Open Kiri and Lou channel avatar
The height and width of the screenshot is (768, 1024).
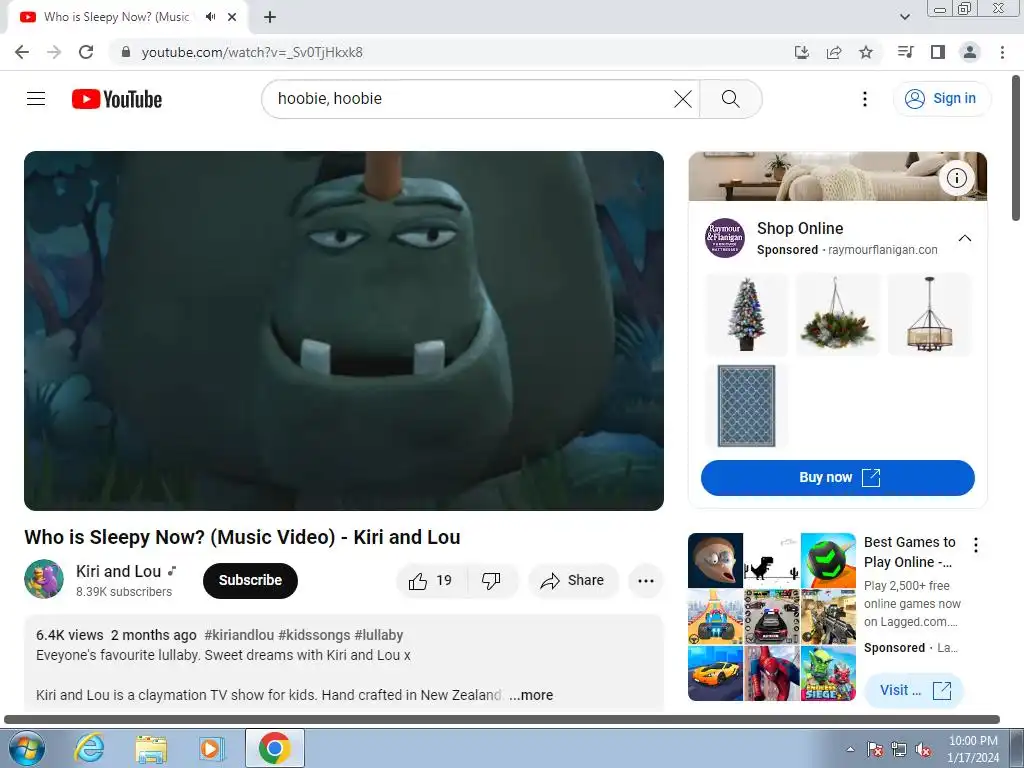coord(44,579)
